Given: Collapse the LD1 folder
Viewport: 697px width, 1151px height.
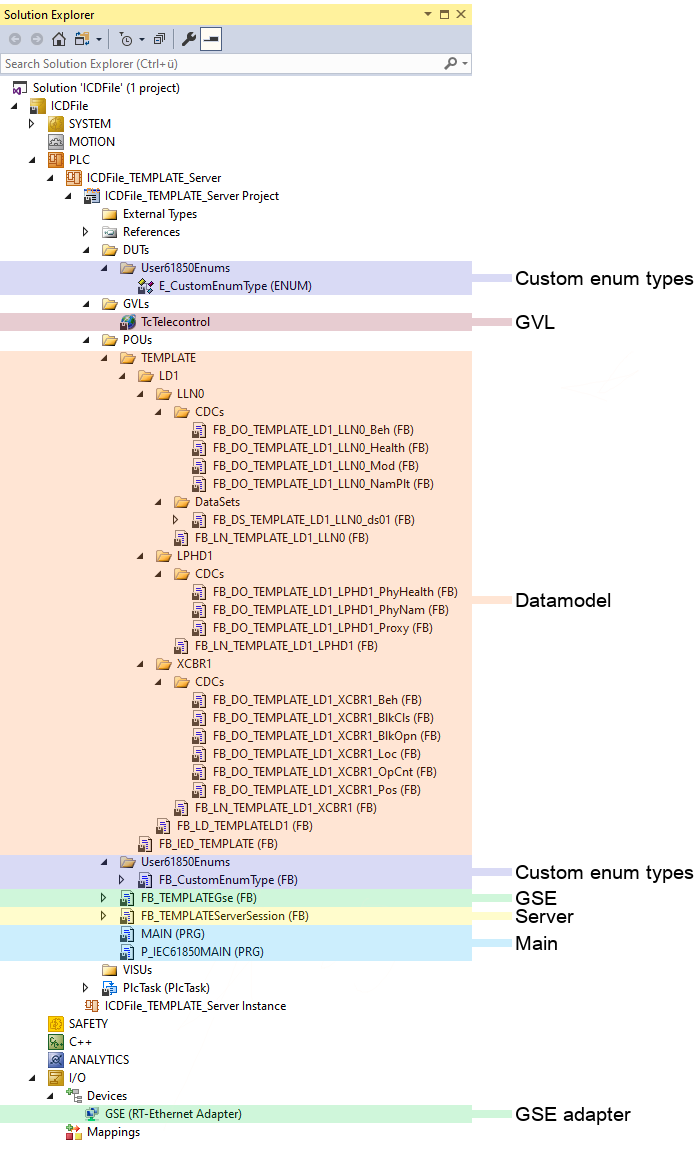Looking at the screenshot, I should click(122, 376).
